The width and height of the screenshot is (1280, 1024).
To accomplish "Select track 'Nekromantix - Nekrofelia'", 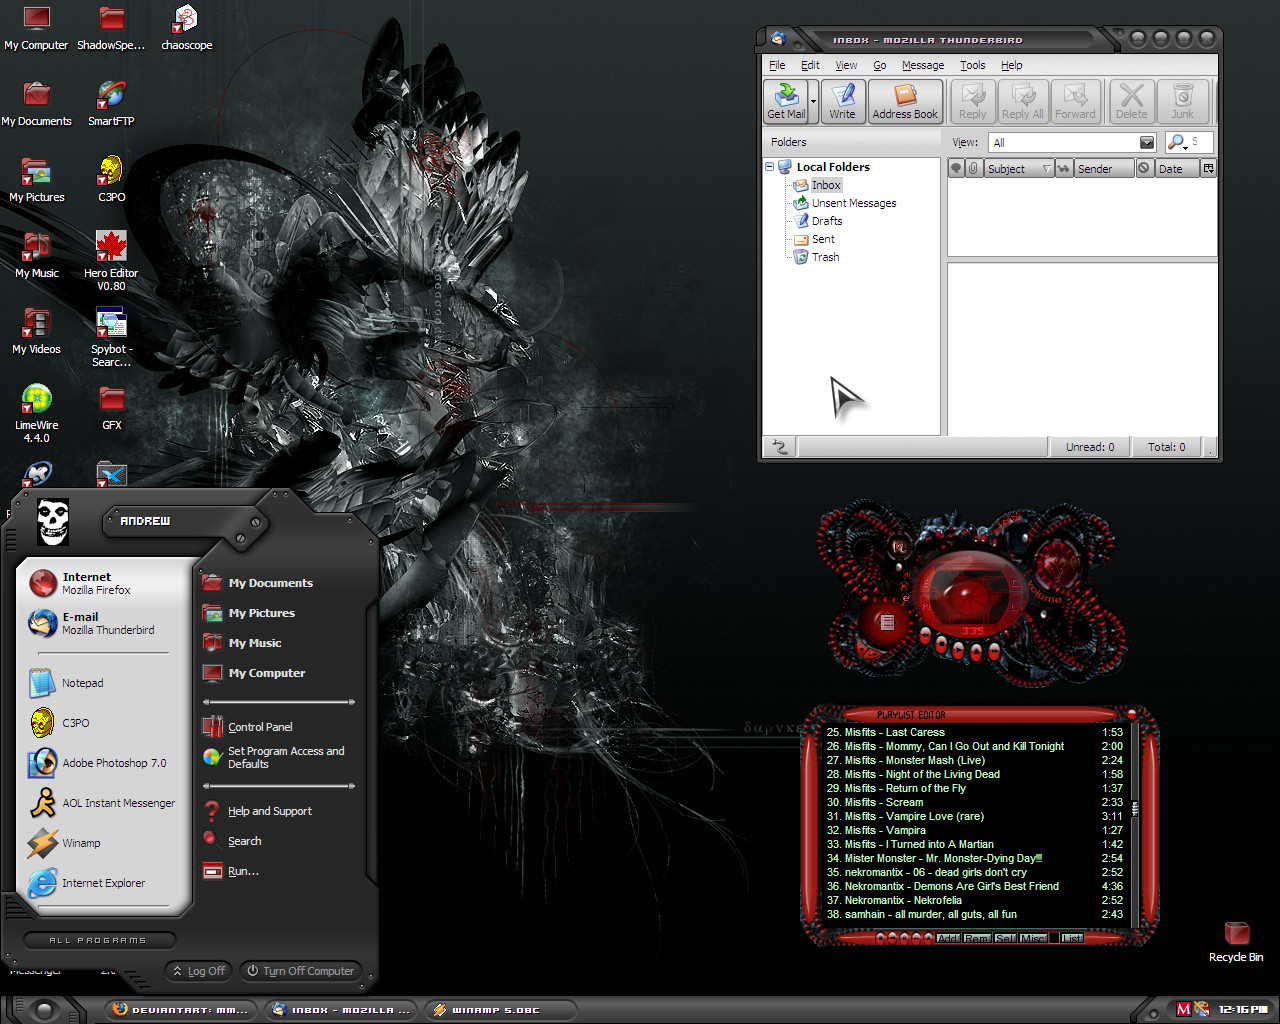I will 974,900.
